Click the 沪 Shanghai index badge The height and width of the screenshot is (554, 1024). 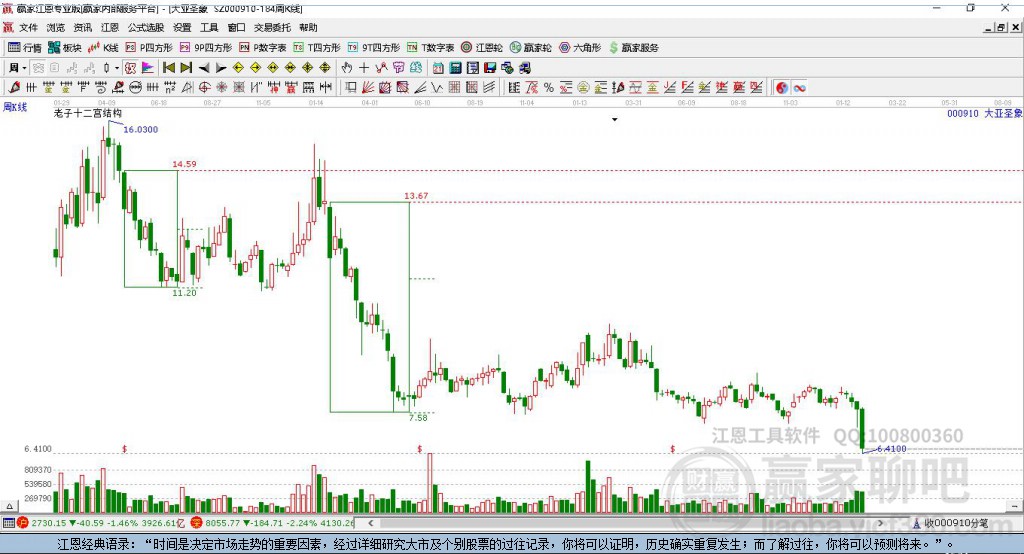click(23, 523)
